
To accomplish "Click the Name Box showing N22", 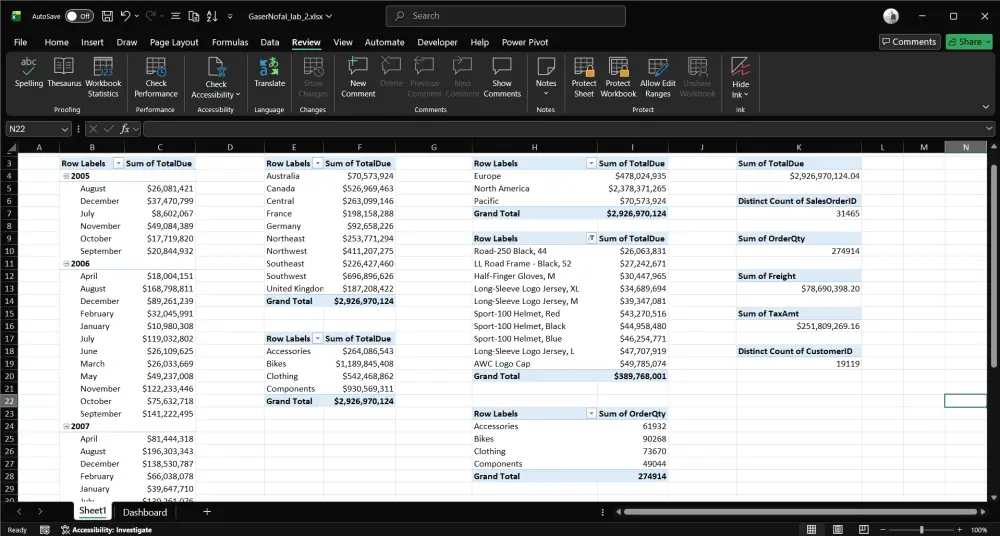I will 32,129.
